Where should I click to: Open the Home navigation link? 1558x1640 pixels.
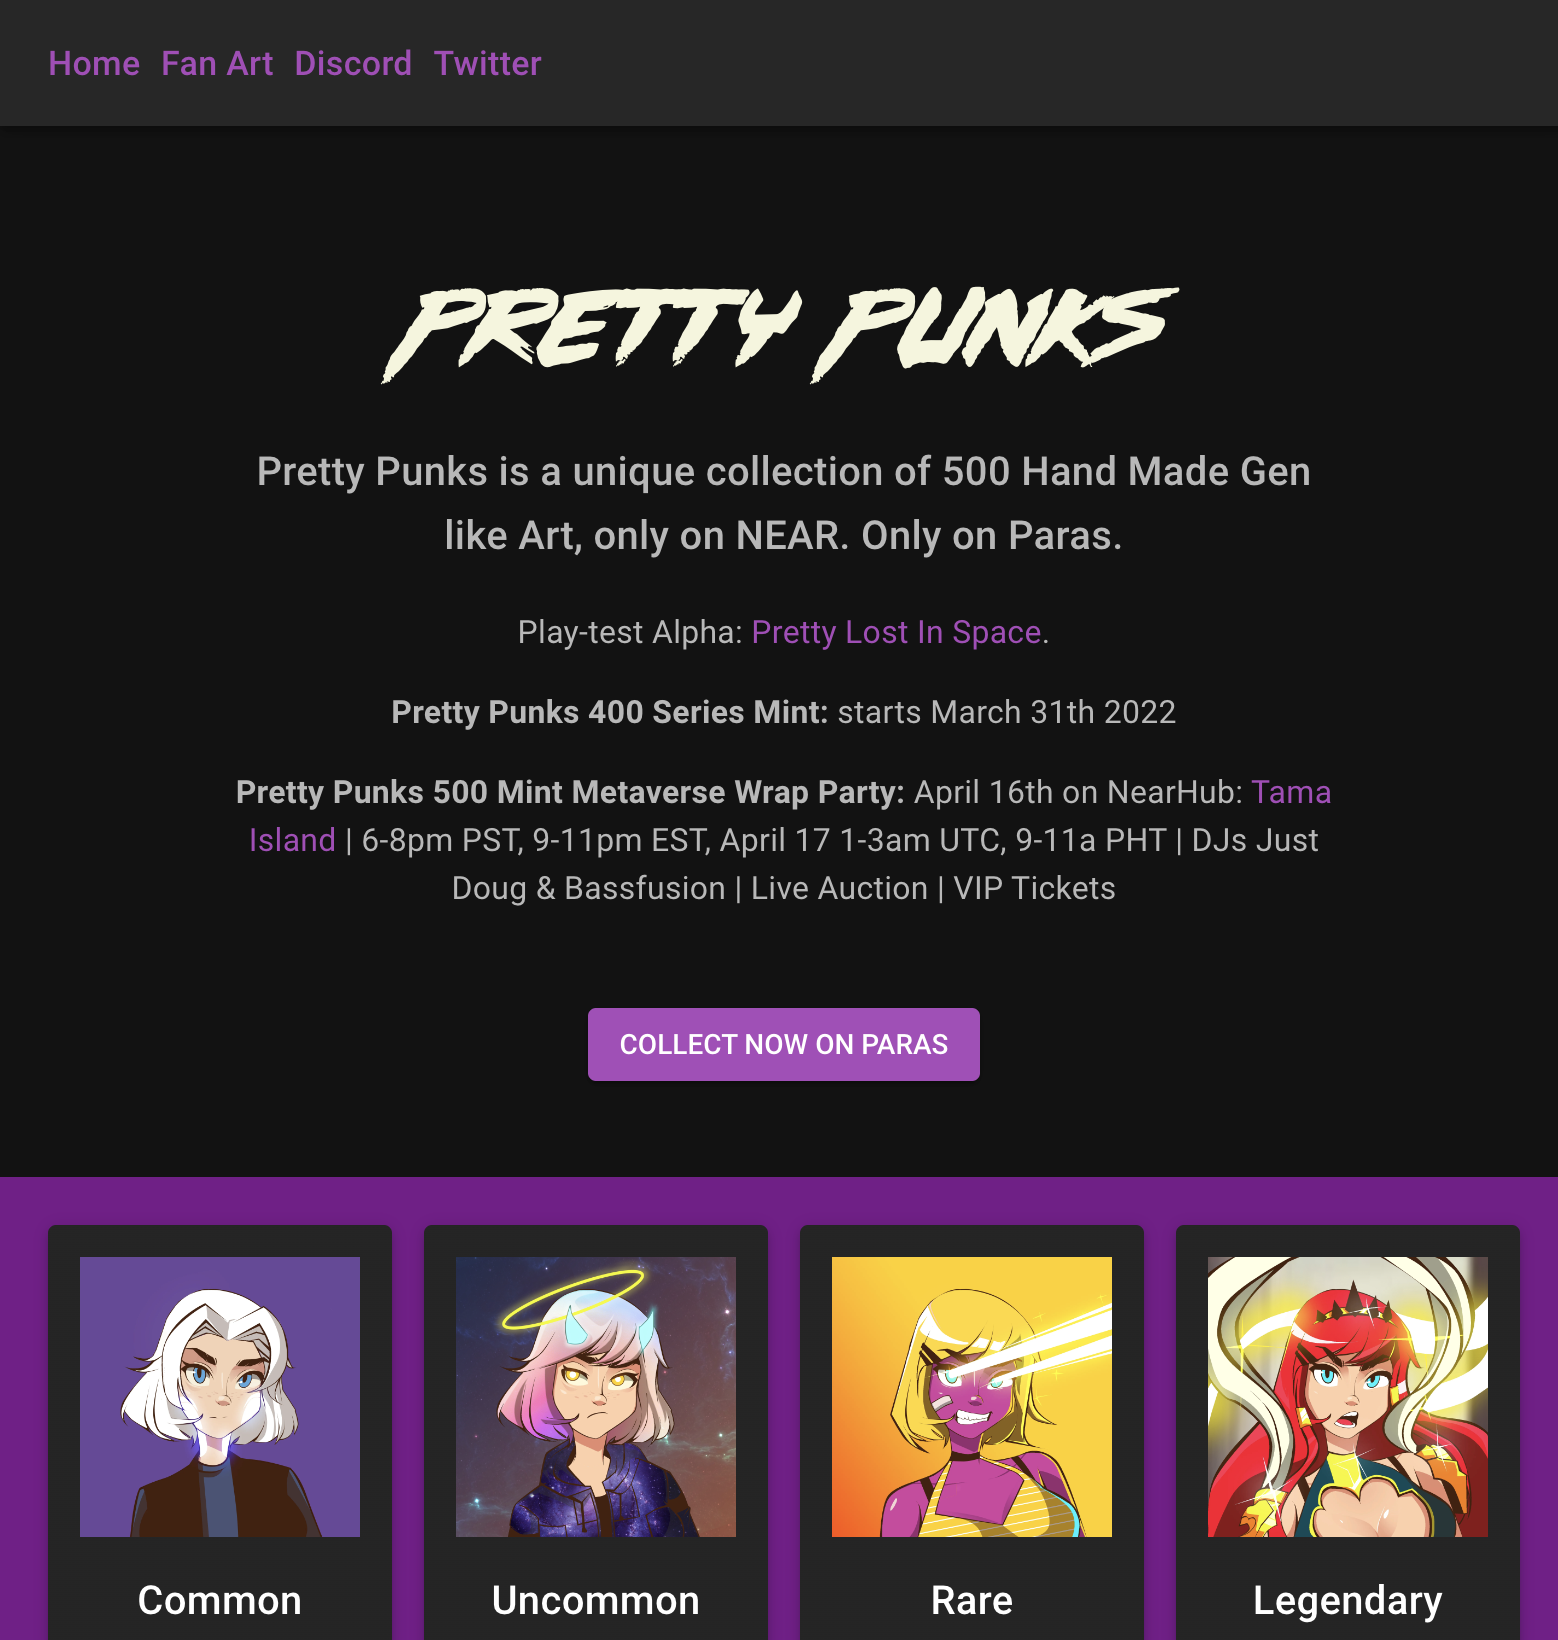[94, 64]
